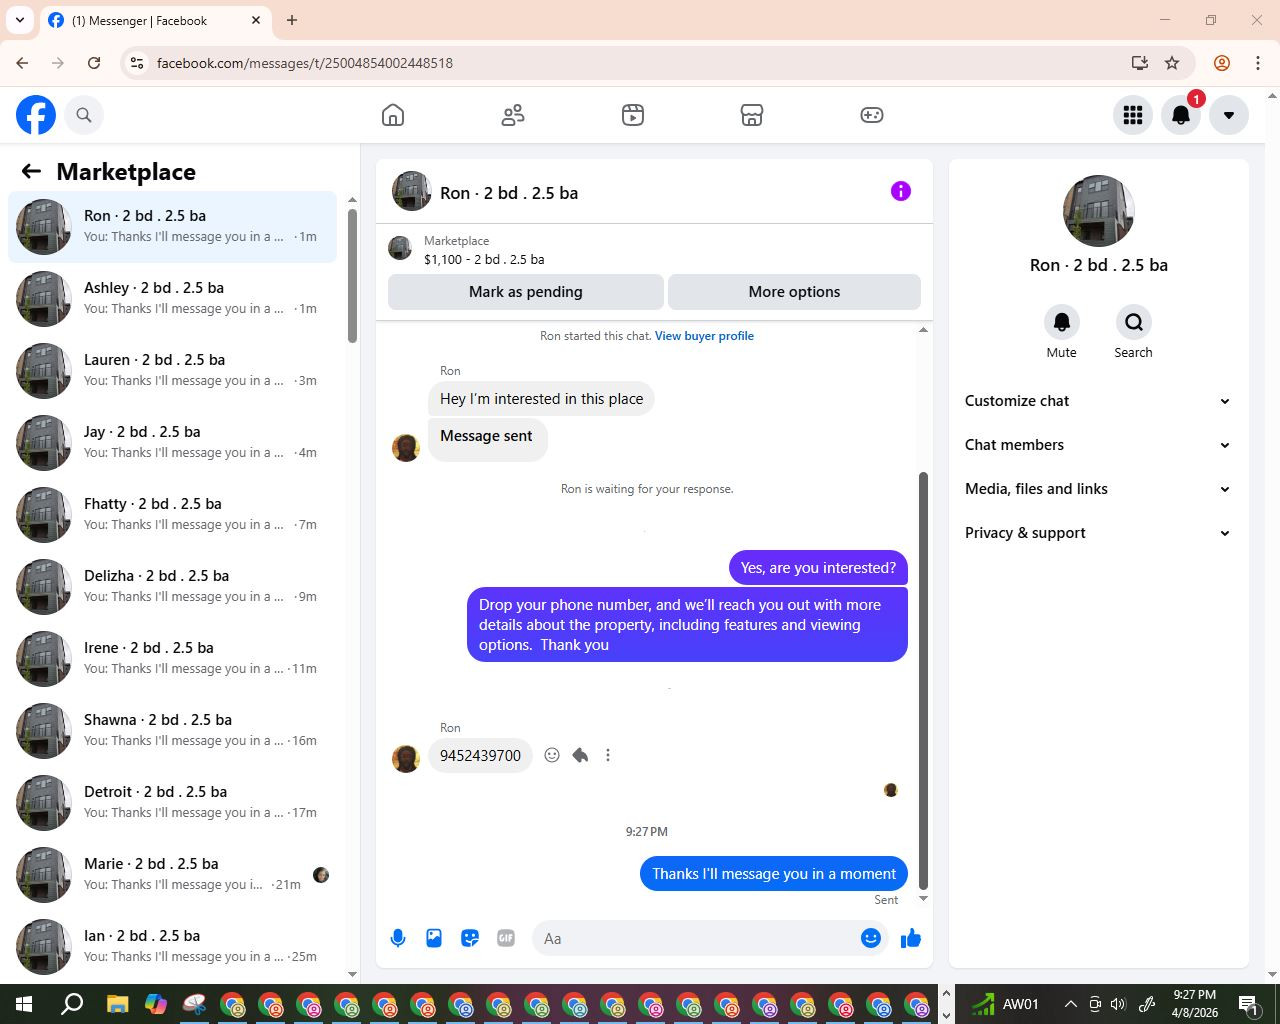Open the account dropdown arrow
This screenshot has width=1280, height=1024.
point(1229,115)
